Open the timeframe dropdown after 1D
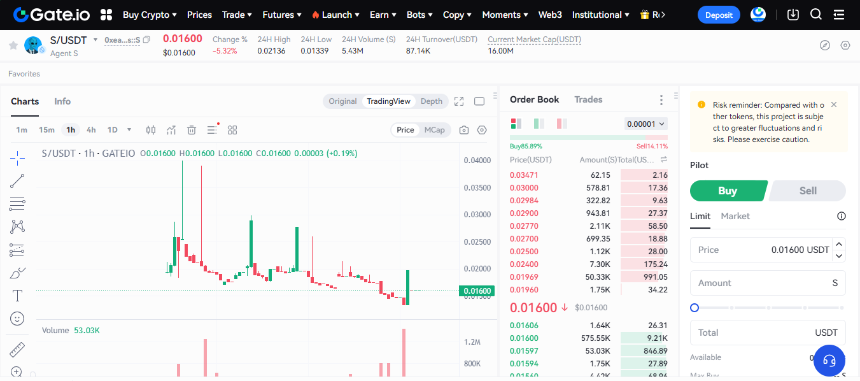Image resolution: width=860 pixels, height=381 pixels. click(x=129, y=130)
